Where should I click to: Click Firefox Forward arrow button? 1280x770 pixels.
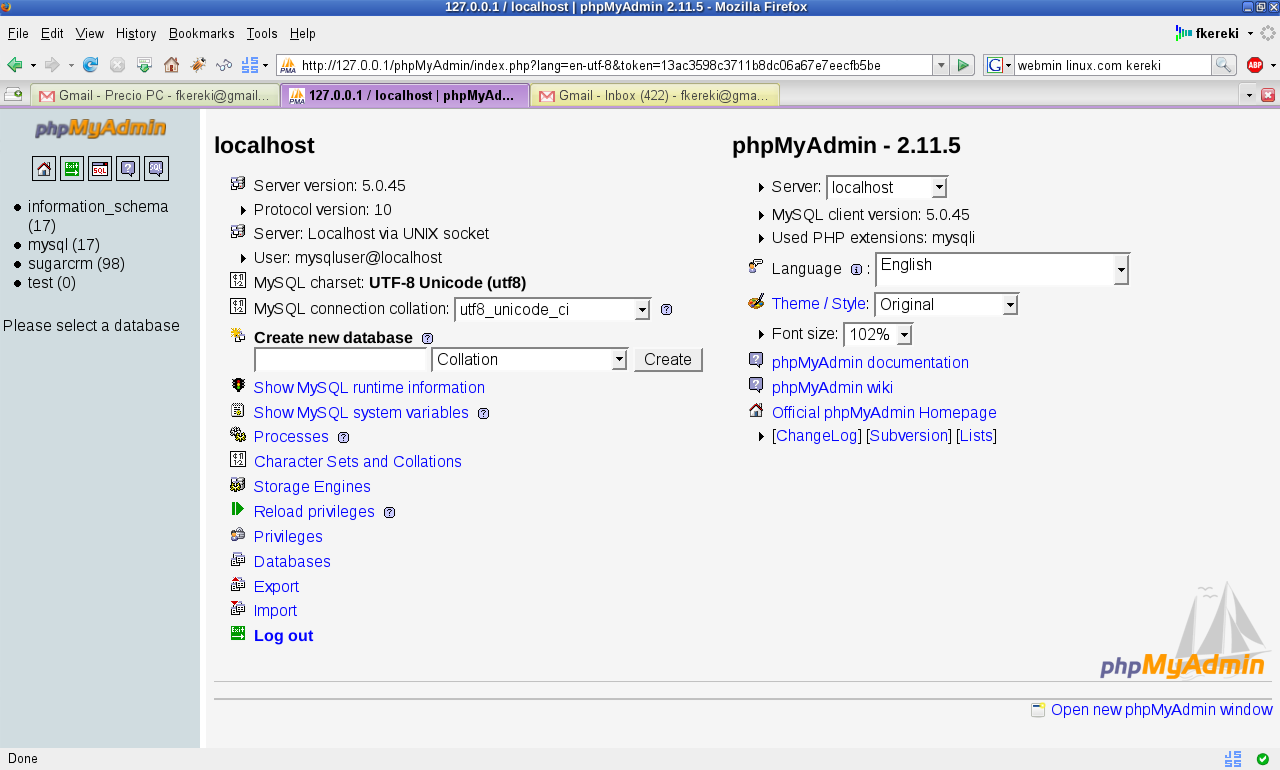[52, 65]
